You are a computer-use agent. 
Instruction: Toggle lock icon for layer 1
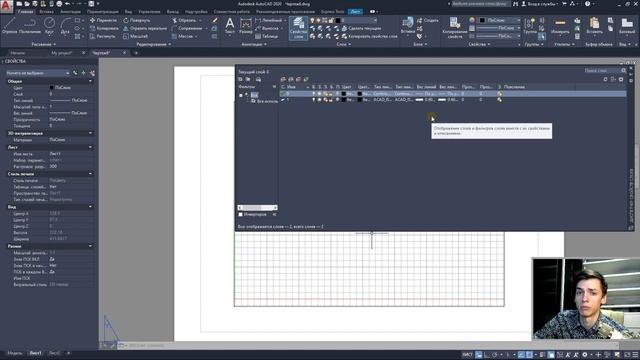click(x=331, y=100)
